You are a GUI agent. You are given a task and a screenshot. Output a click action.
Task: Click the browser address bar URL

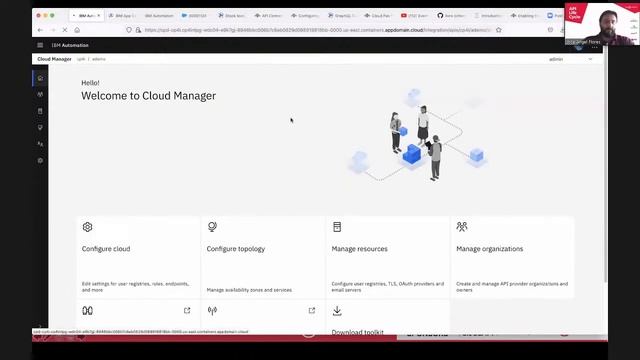click(x=317, y=30)
